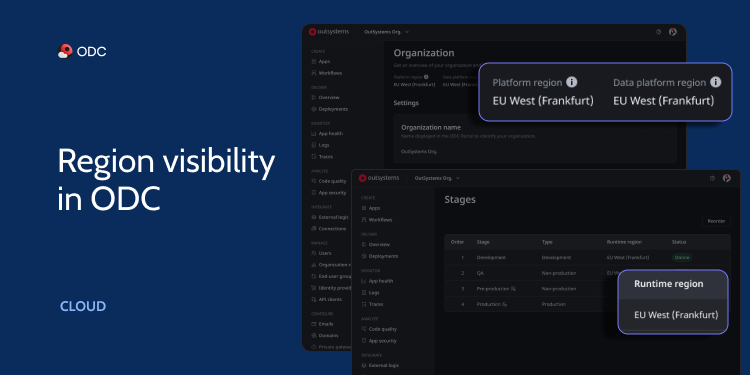Viewport: 750px width, 375px height.
Task: Open Apps in Stages window sidebar
Action: tap(371, 208)
